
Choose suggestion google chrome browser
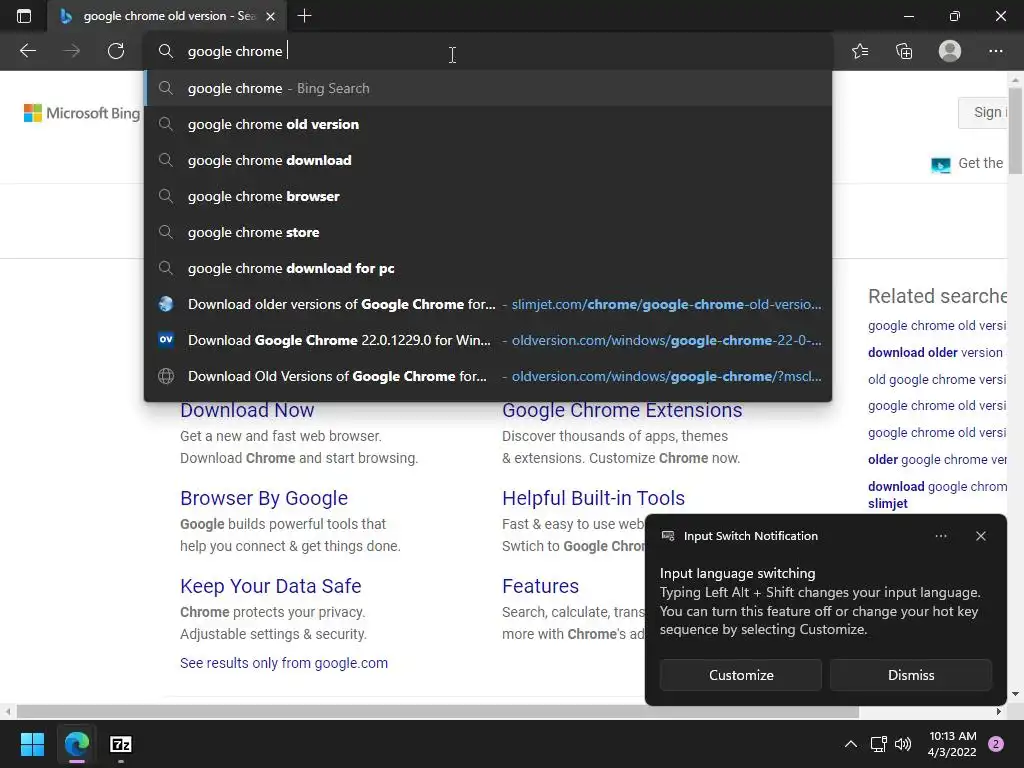(488, 196)
